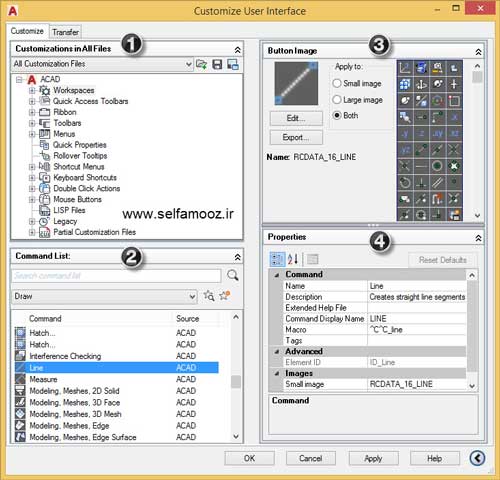Switch to the Transfer tab

pos(65,32)
